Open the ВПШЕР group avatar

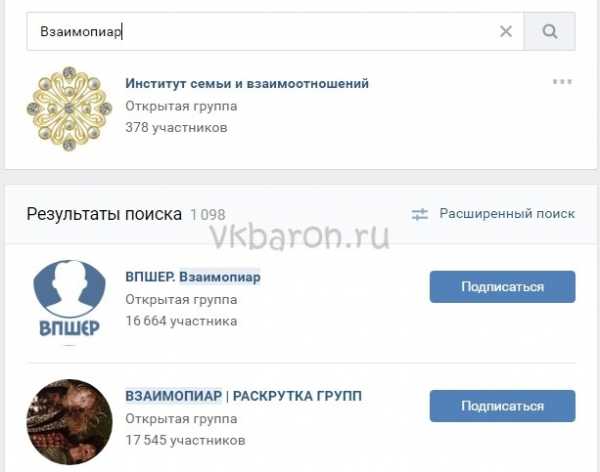point(69,301)
